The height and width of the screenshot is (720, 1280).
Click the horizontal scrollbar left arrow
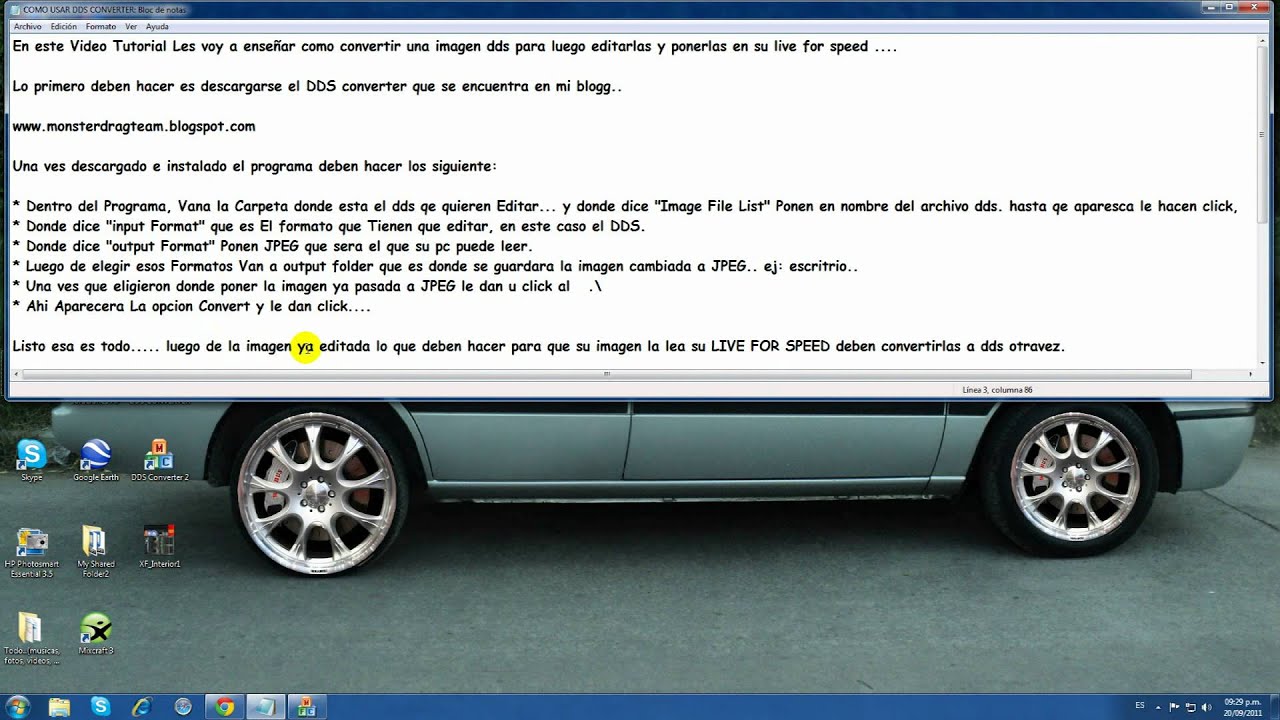tap(15, 374)
